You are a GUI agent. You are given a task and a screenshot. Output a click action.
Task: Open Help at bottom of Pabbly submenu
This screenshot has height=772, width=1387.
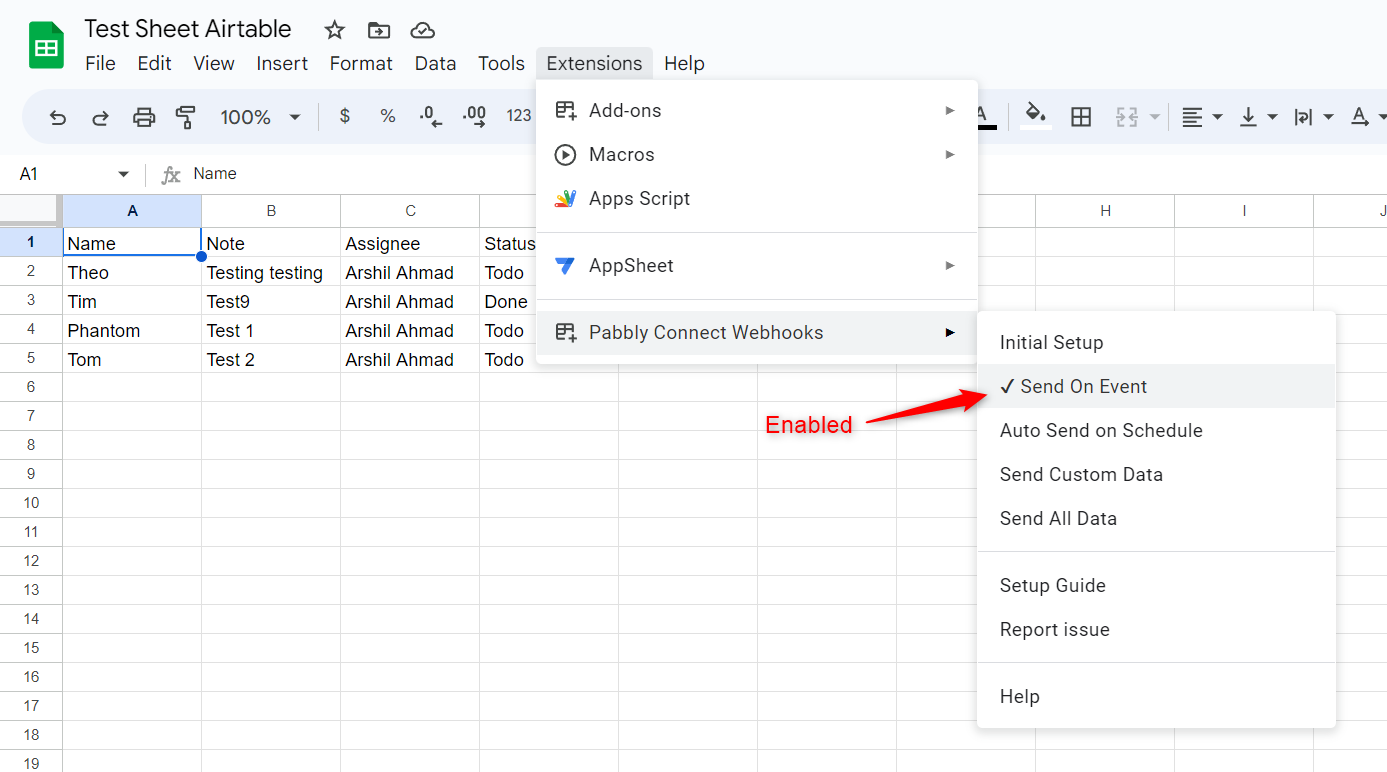point(1156,696)
